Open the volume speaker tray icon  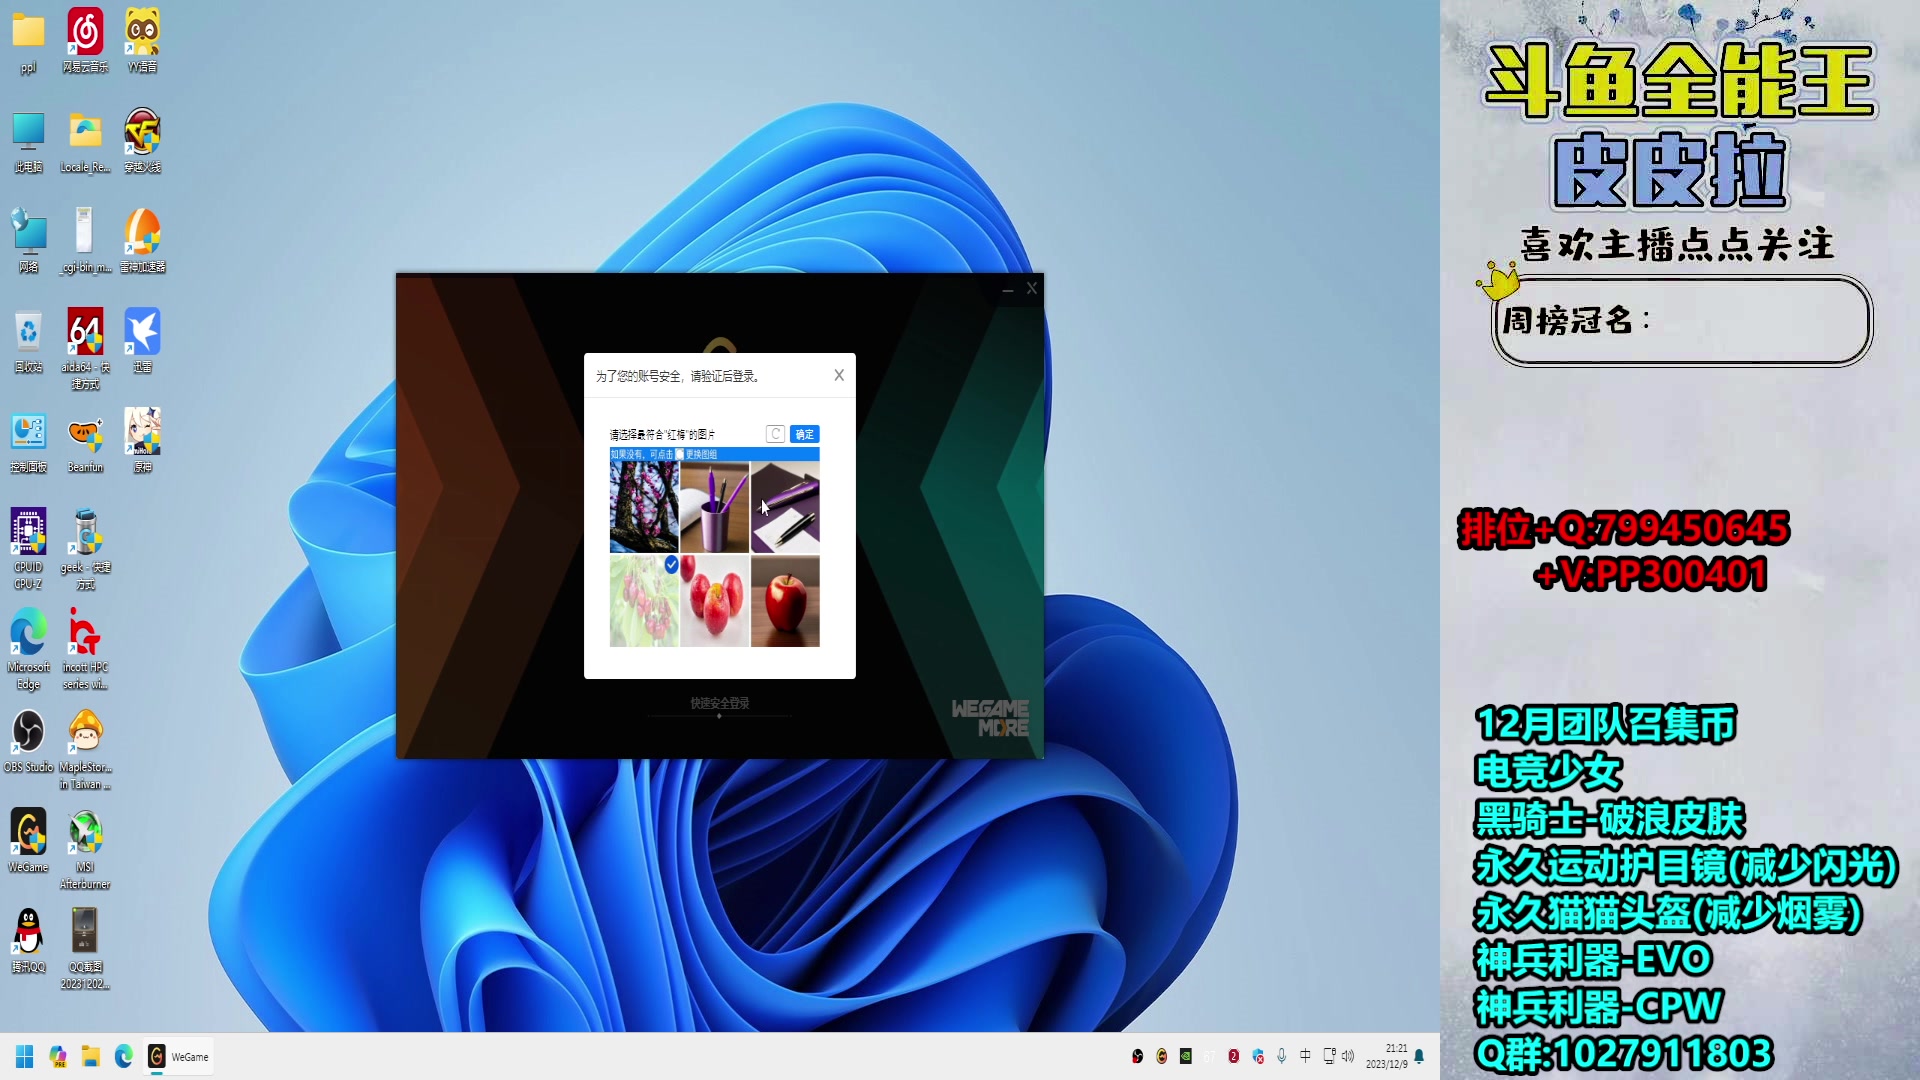point(1348,1056)
